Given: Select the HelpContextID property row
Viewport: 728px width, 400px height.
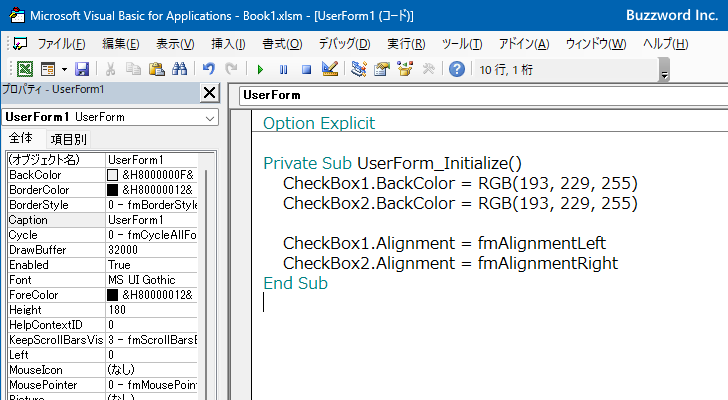Looking at the screenshot, I should [102, 325].
